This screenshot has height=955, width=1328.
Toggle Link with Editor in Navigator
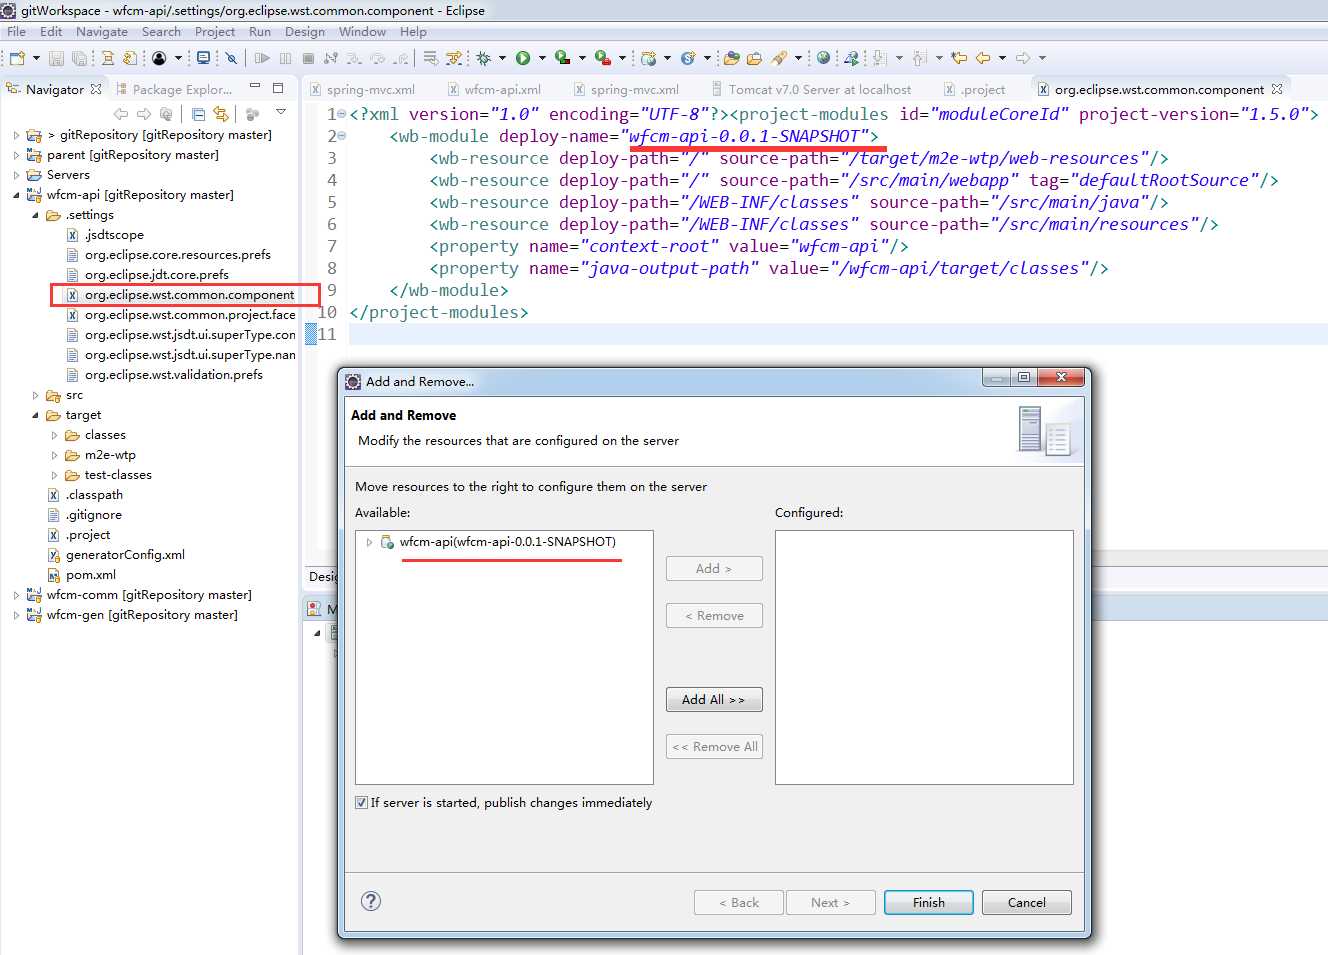pos(221,114)
